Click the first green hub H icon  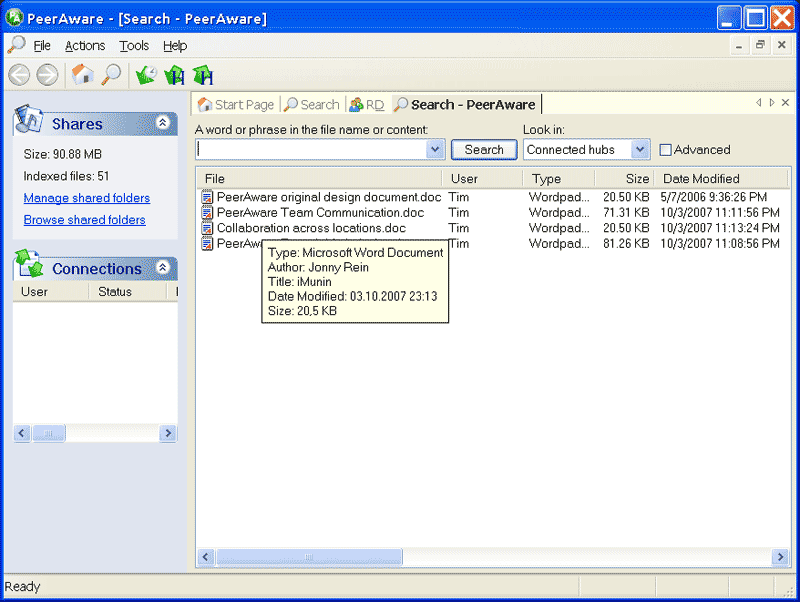point(175,75)
